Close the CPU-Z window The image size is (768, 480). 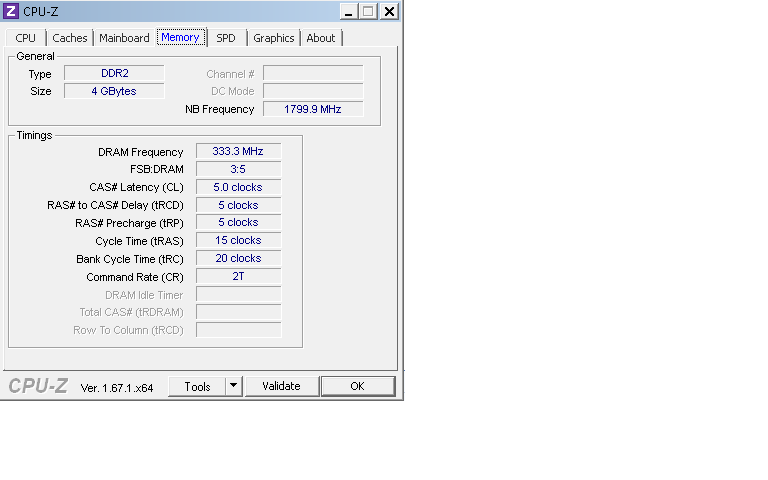(388, 12)
